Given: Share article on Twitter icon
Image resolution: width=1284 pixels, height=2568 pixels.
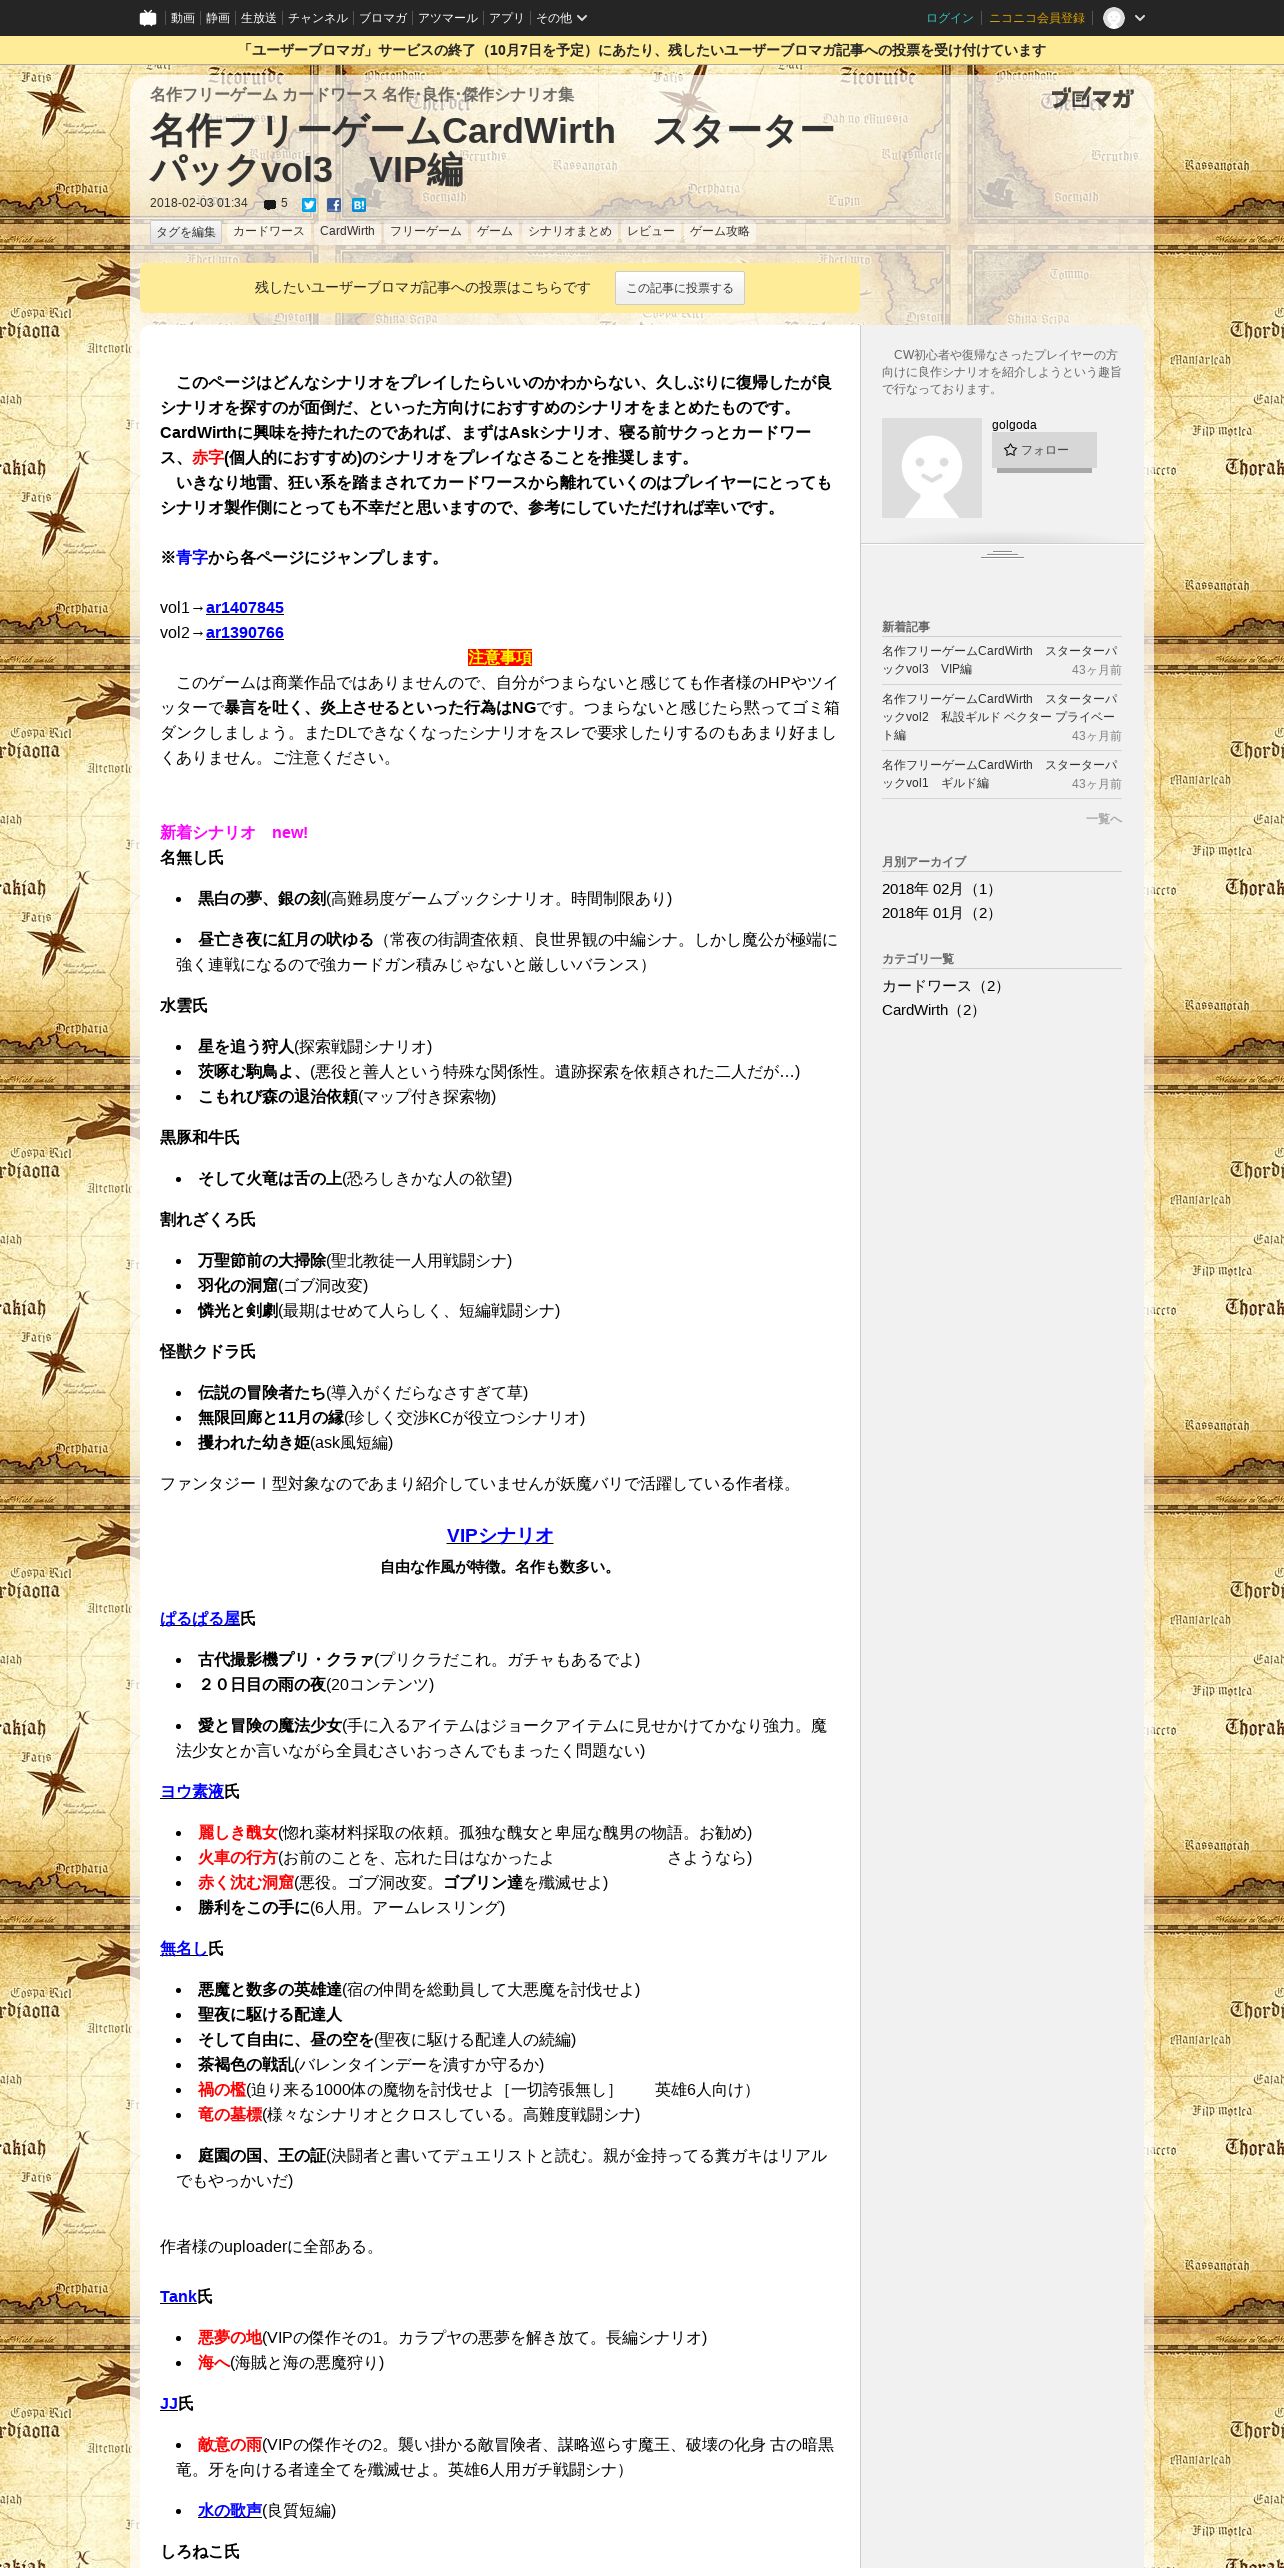Looking at the screenshot, I should point(309,205).
